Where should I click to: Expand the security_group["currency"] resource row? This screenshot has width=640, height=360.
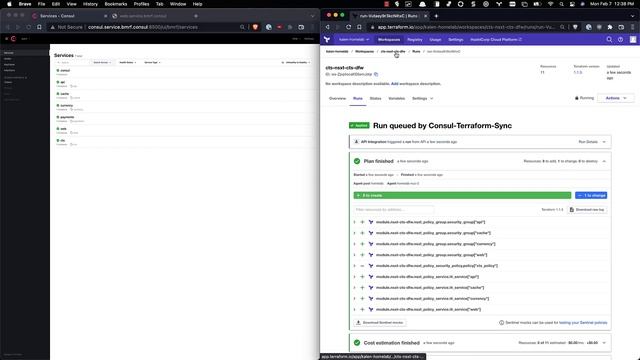[354, 244]
